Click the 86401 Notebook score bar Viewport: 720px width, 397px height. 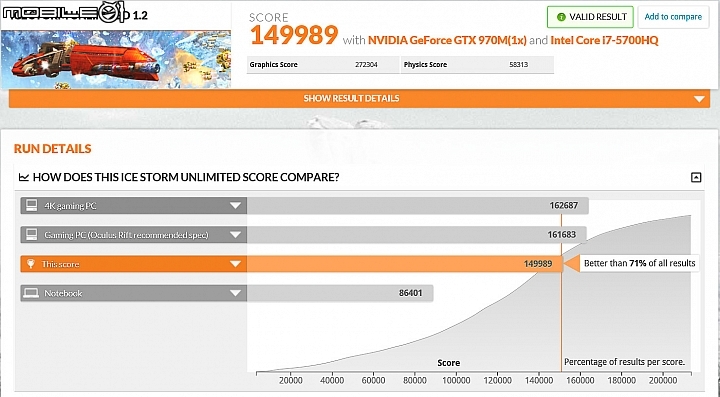(340, 293)
